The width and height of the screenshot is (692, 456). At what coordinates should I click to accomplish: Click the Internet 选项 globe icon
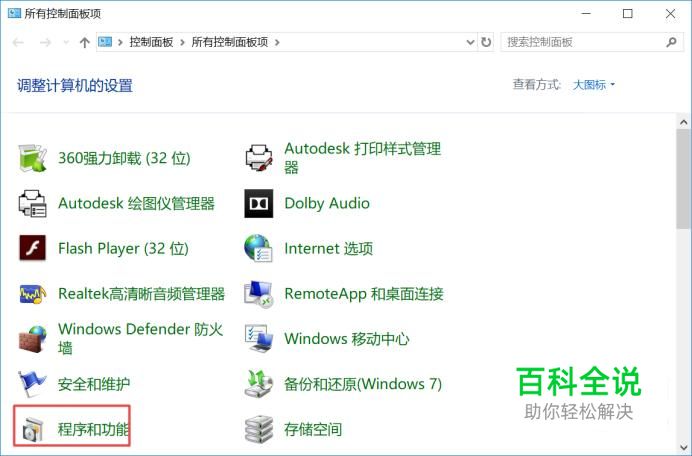(x=259, y=248)
